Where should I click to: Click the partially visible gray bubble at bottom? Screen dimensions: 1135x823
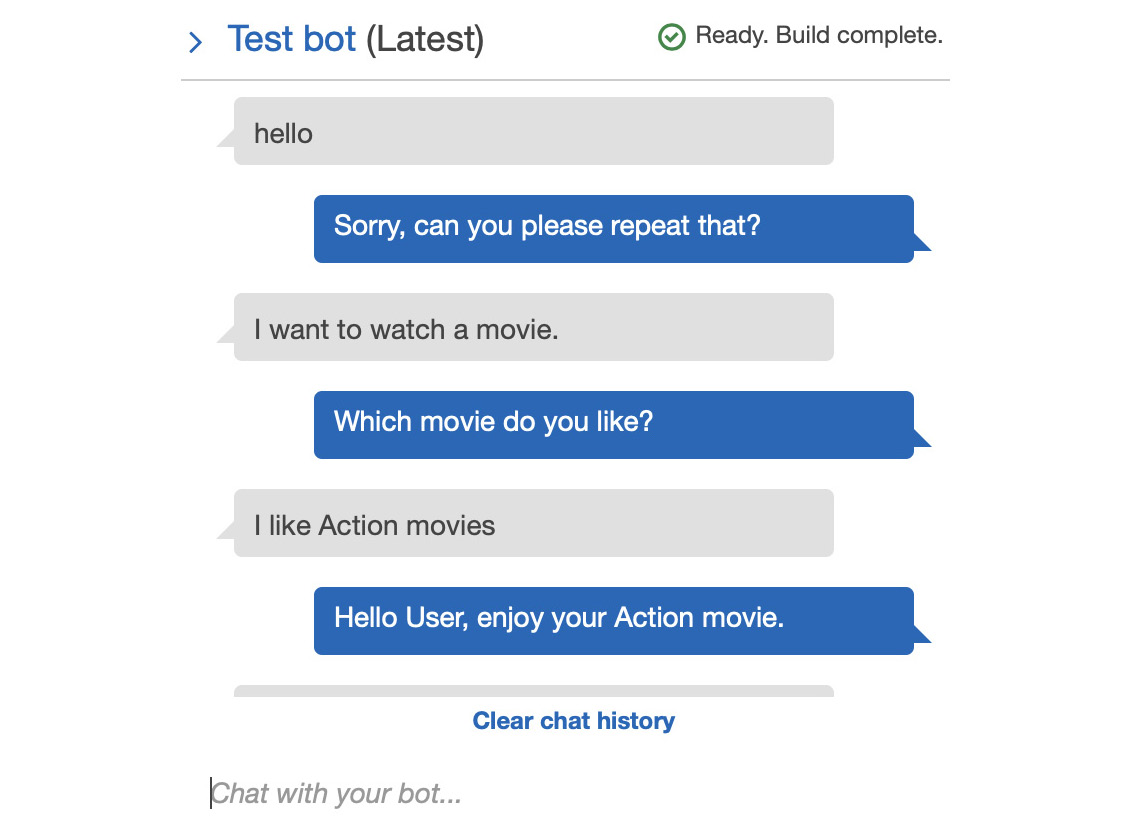point(533,691)
